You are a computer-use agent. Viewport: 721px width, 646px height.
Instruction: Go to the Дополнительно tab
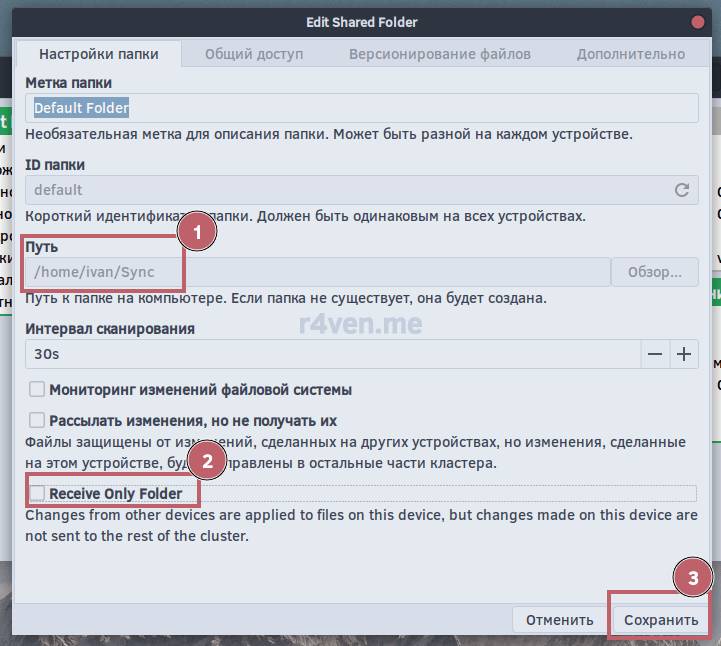coord(630,54)
